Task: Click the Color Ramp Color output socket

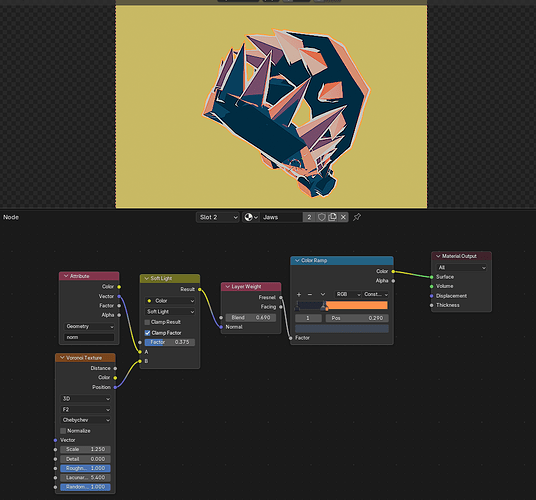Action: pyautogui.click(x=393, y=271)
